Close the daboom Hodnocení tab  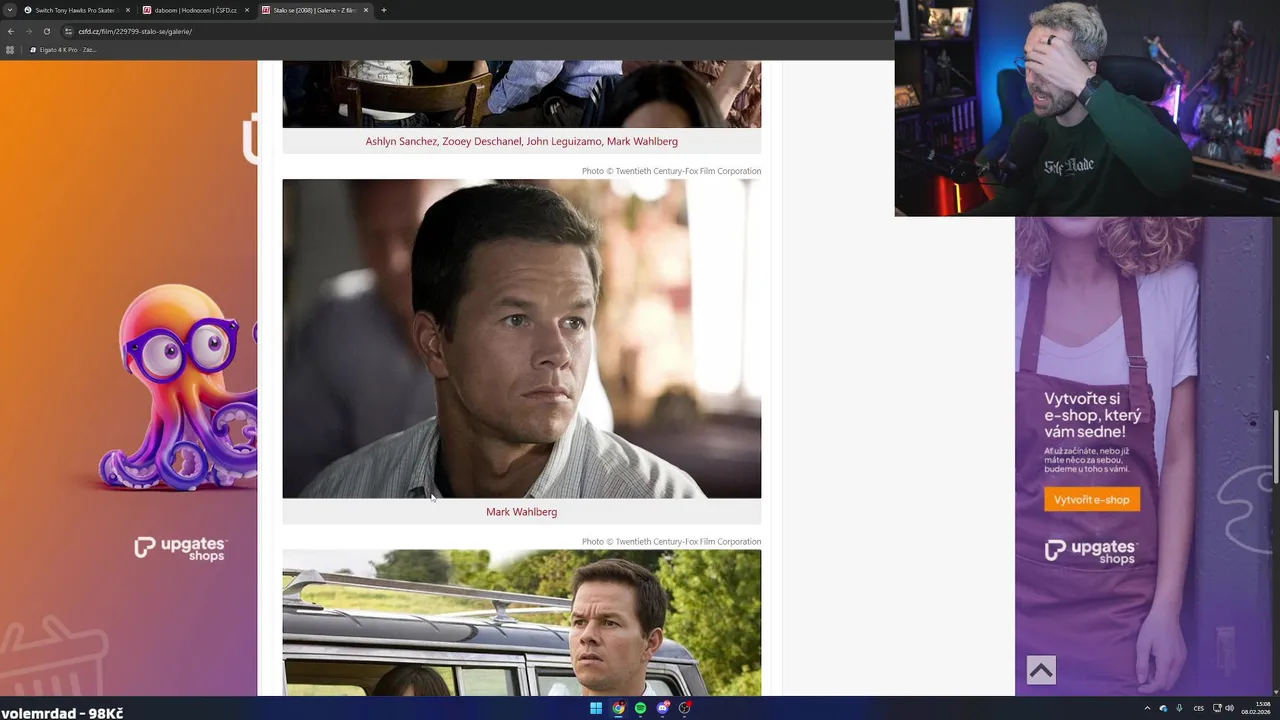coord(247,10)
